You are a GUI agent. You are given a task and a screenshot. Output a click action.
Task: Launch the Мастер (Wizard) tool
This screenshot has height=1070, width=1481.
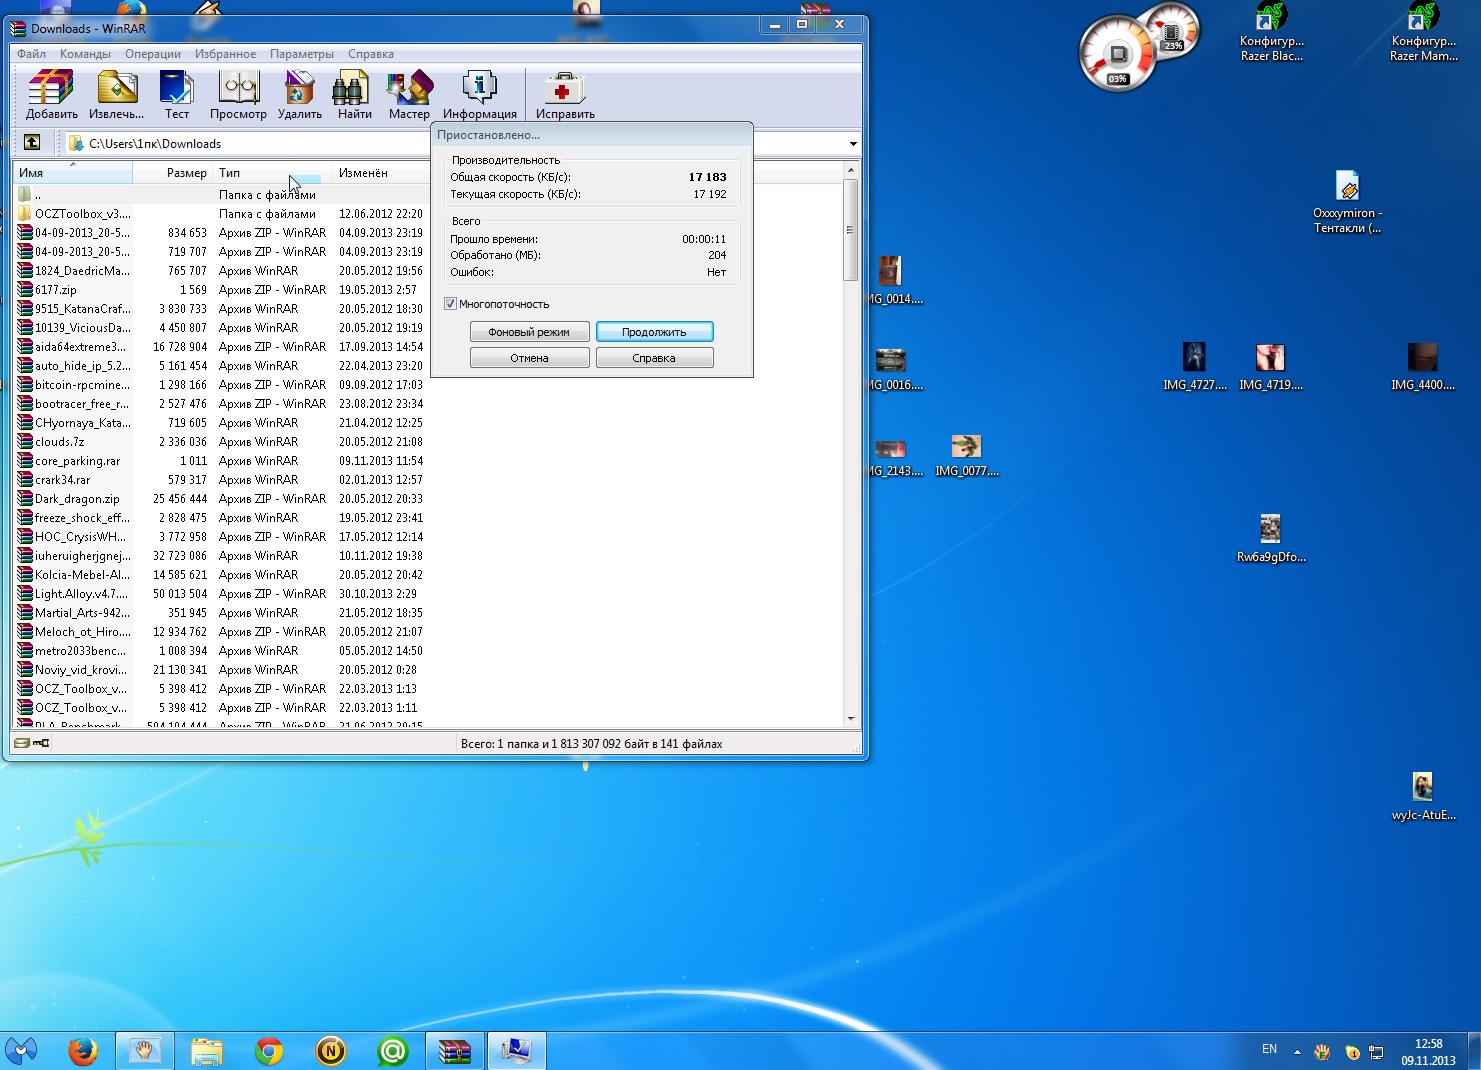point(409,94)
